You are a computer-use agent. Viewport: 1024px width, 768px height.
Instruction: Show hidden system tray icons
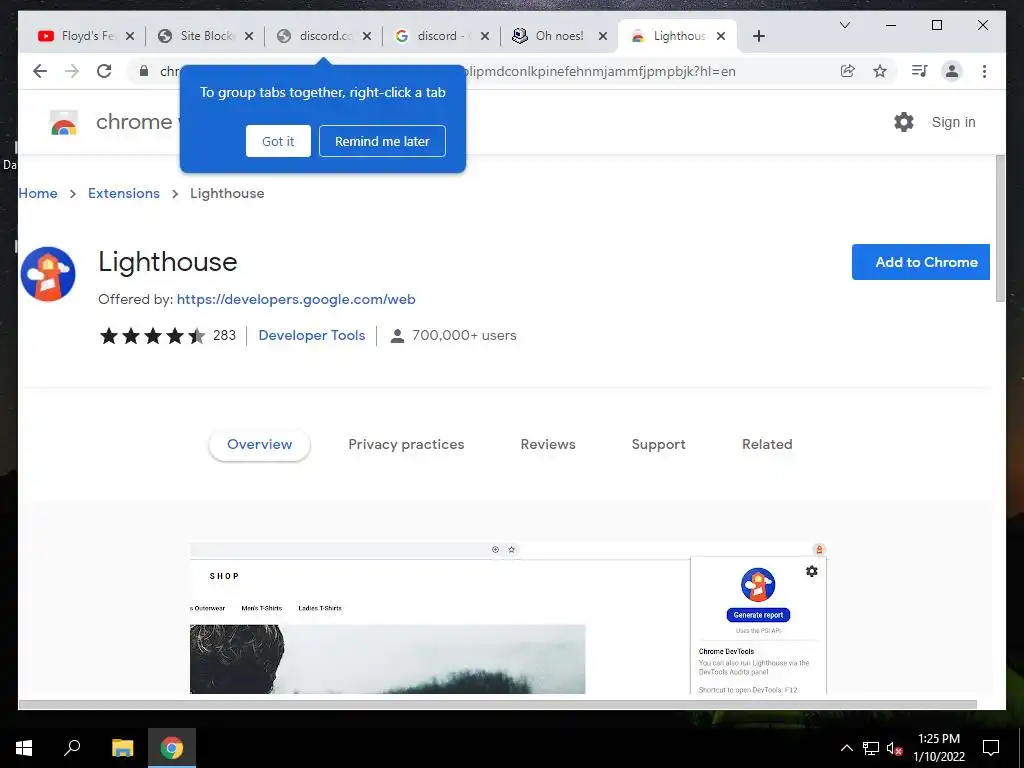pos(846,748)
